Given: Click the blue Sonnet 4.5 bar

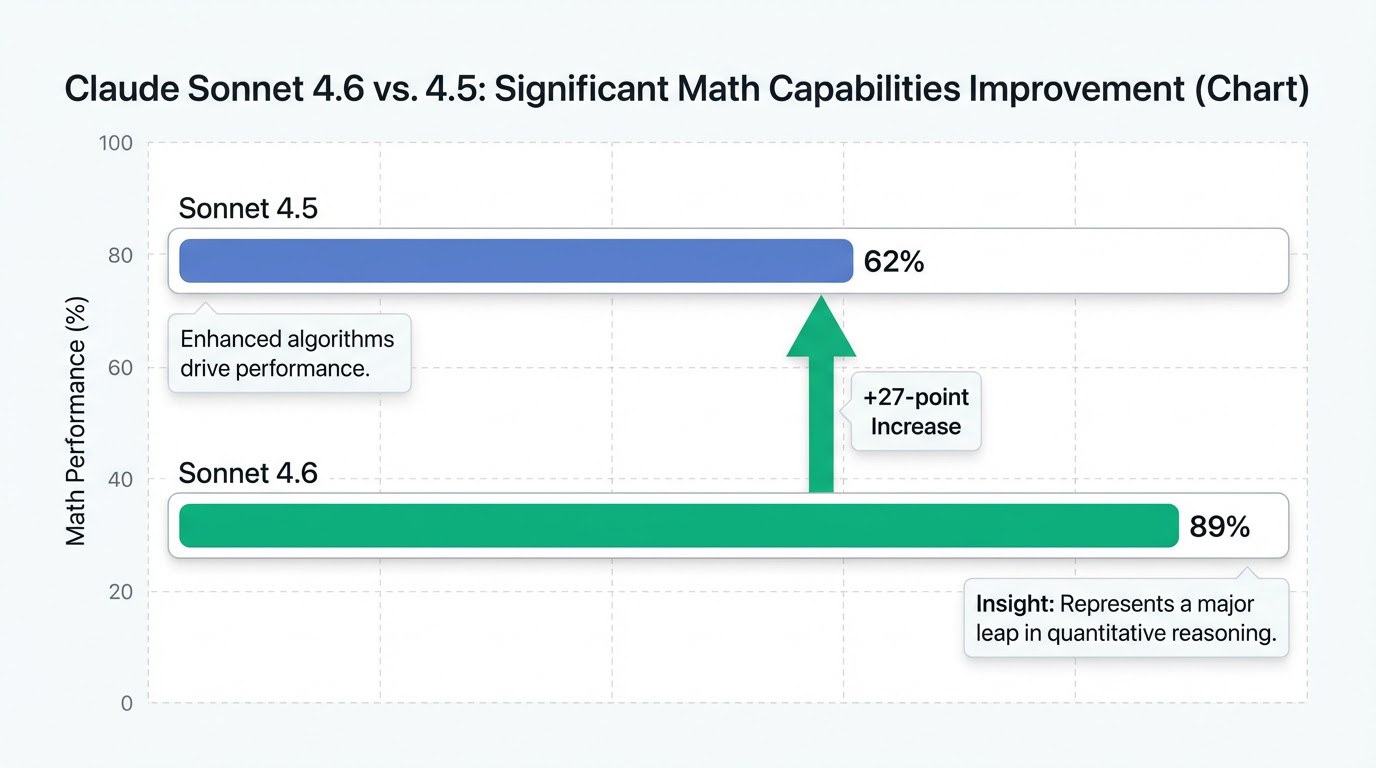Looking at the screenshot, I should tap(515, 261).
